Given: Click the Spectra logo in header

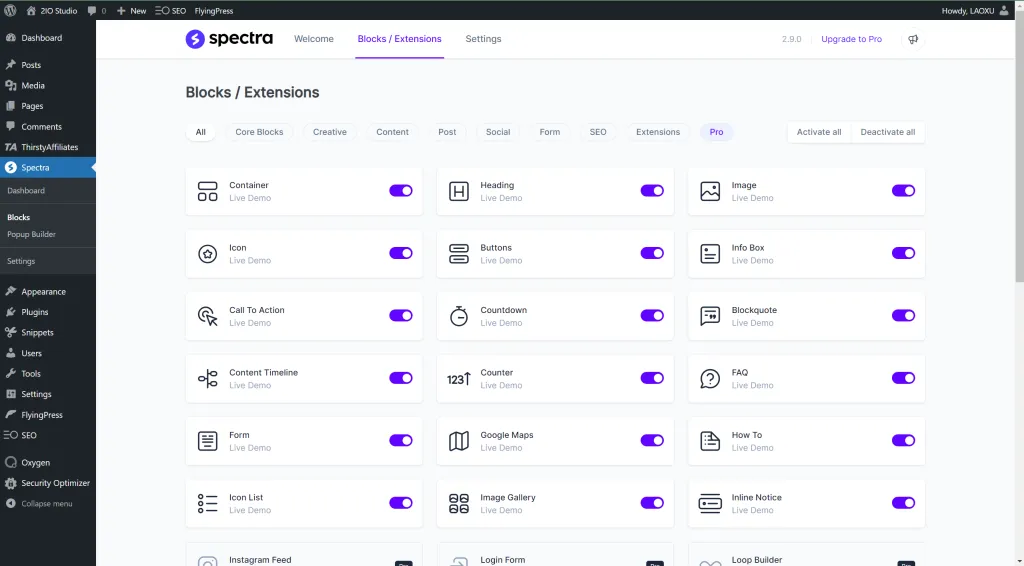Looking at the screenshot, I should click(229, 39).
